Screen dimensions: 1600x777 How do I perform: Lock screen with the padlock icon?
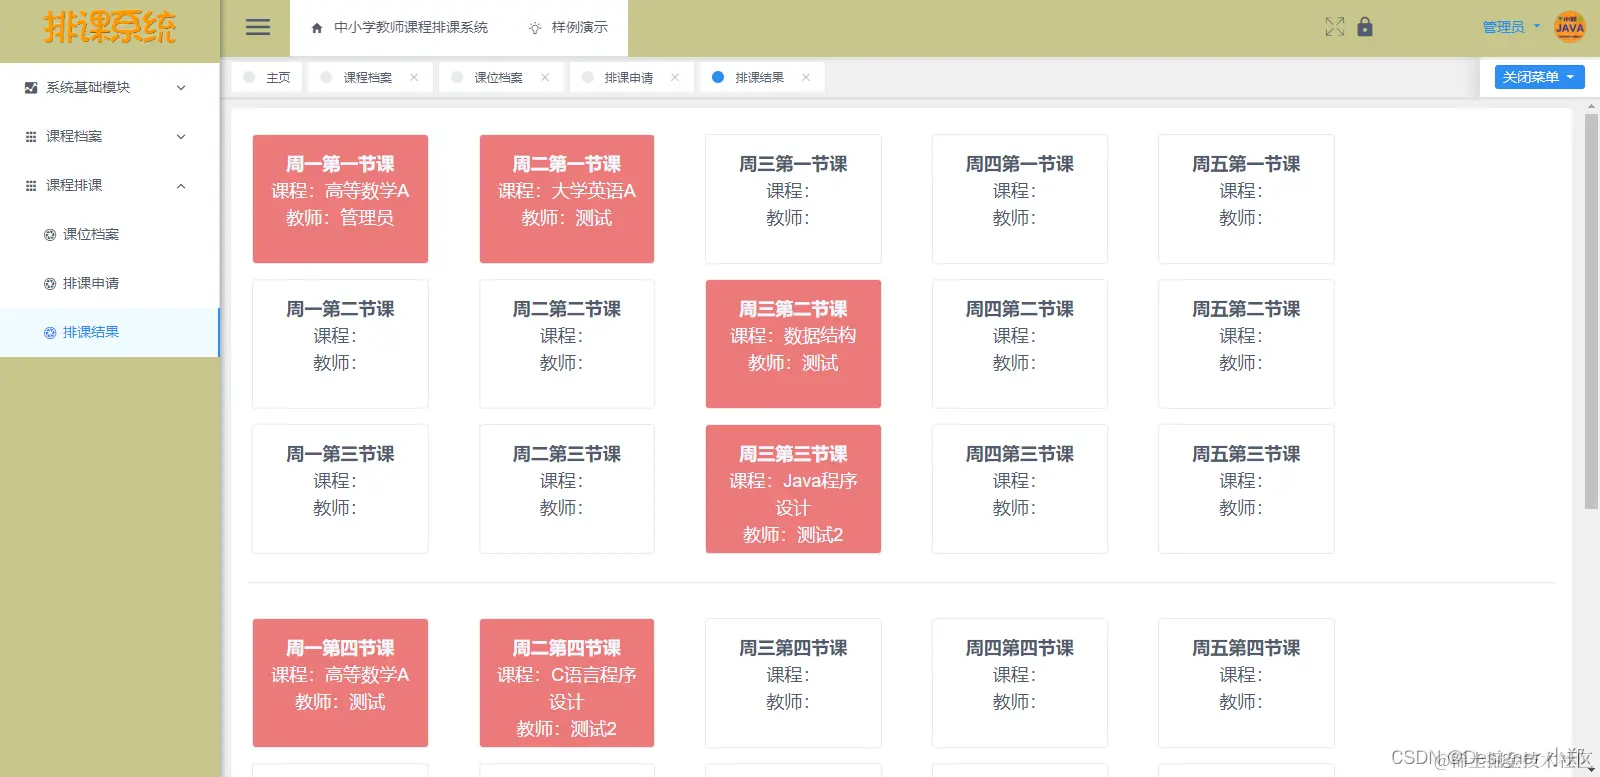tap(1365, 27)
